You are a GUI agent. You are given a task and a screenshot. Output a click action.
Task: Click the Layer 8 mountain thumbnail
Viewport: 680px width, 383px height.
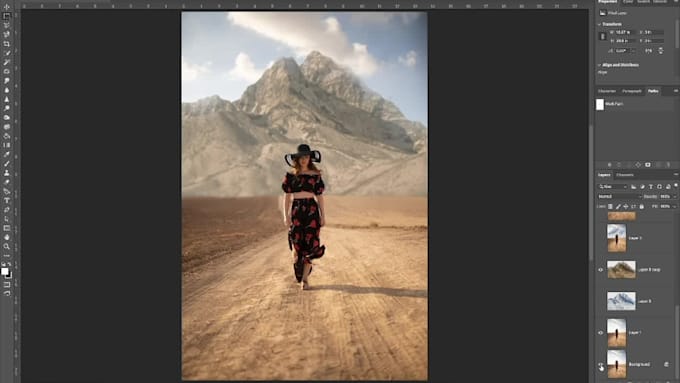621,301
